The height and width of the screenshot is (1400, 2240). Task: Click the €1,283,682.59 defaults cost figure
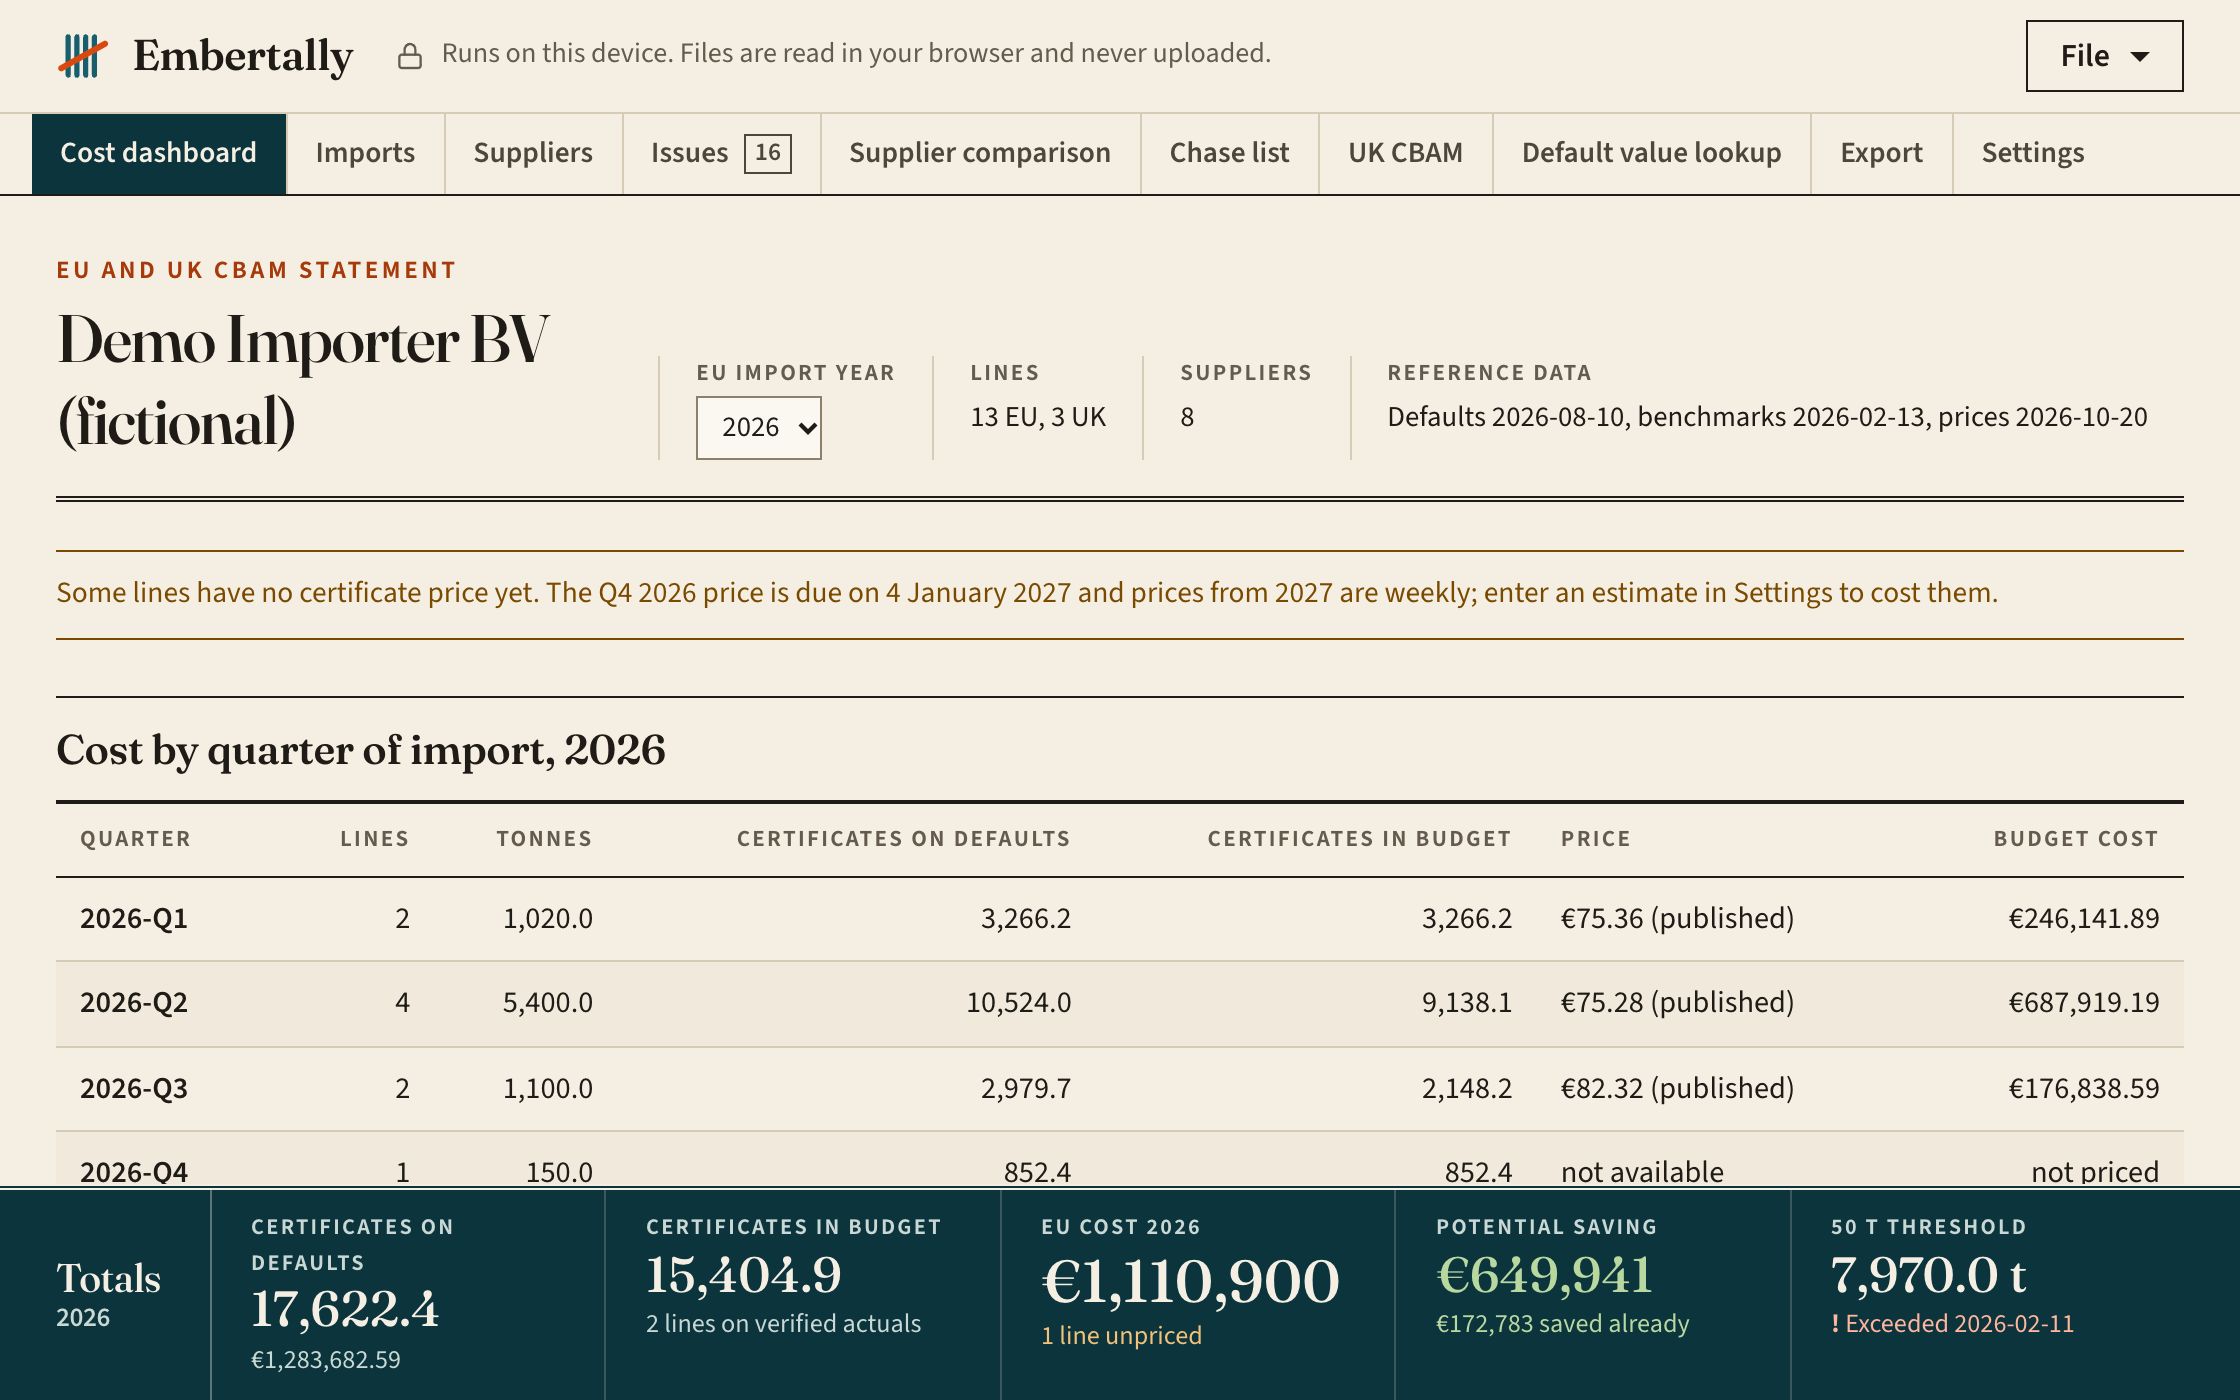coord(325,1360)
